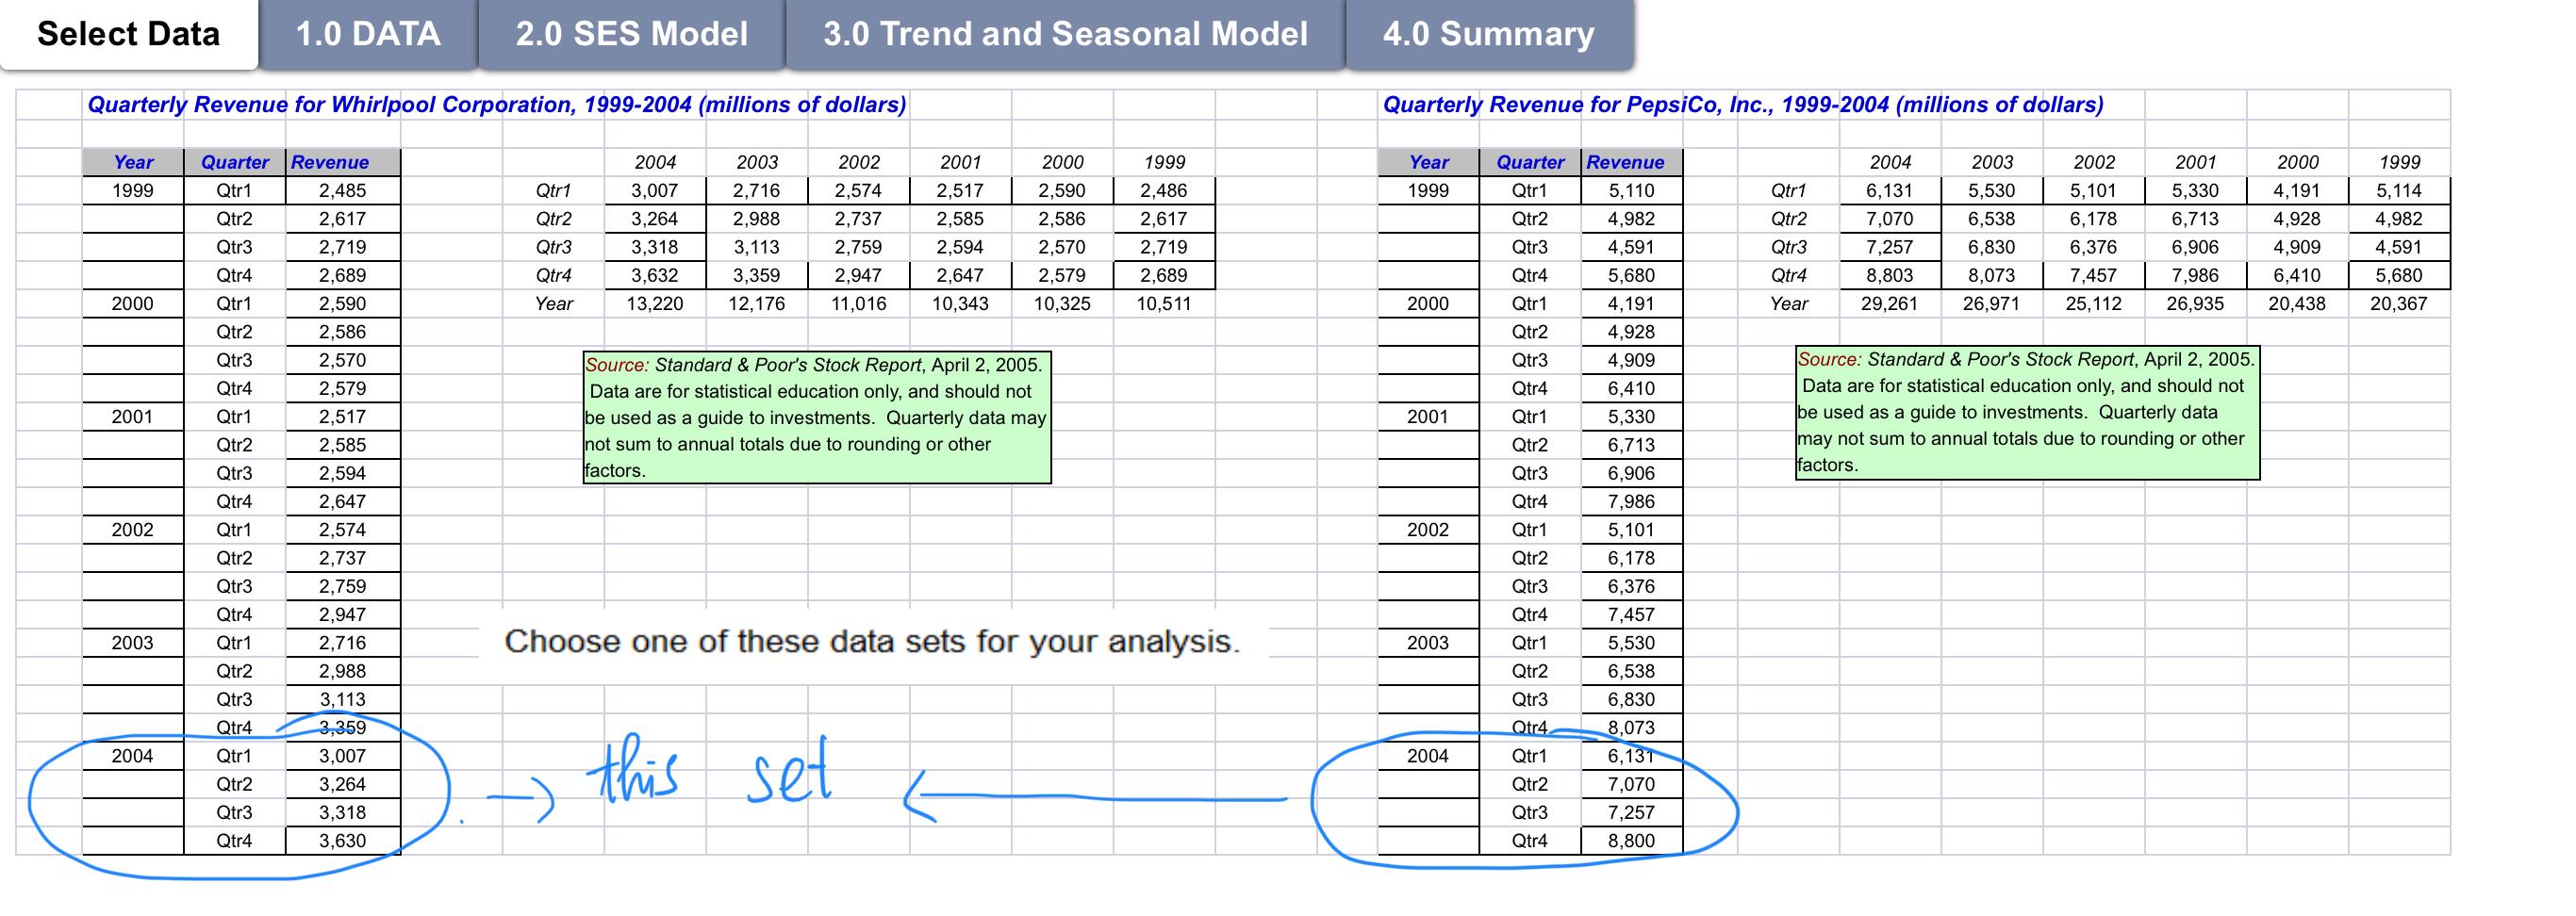Select the Whirlpool quarterly revenue title
This screenshot has width=2576, height=916.
[497, 103]
